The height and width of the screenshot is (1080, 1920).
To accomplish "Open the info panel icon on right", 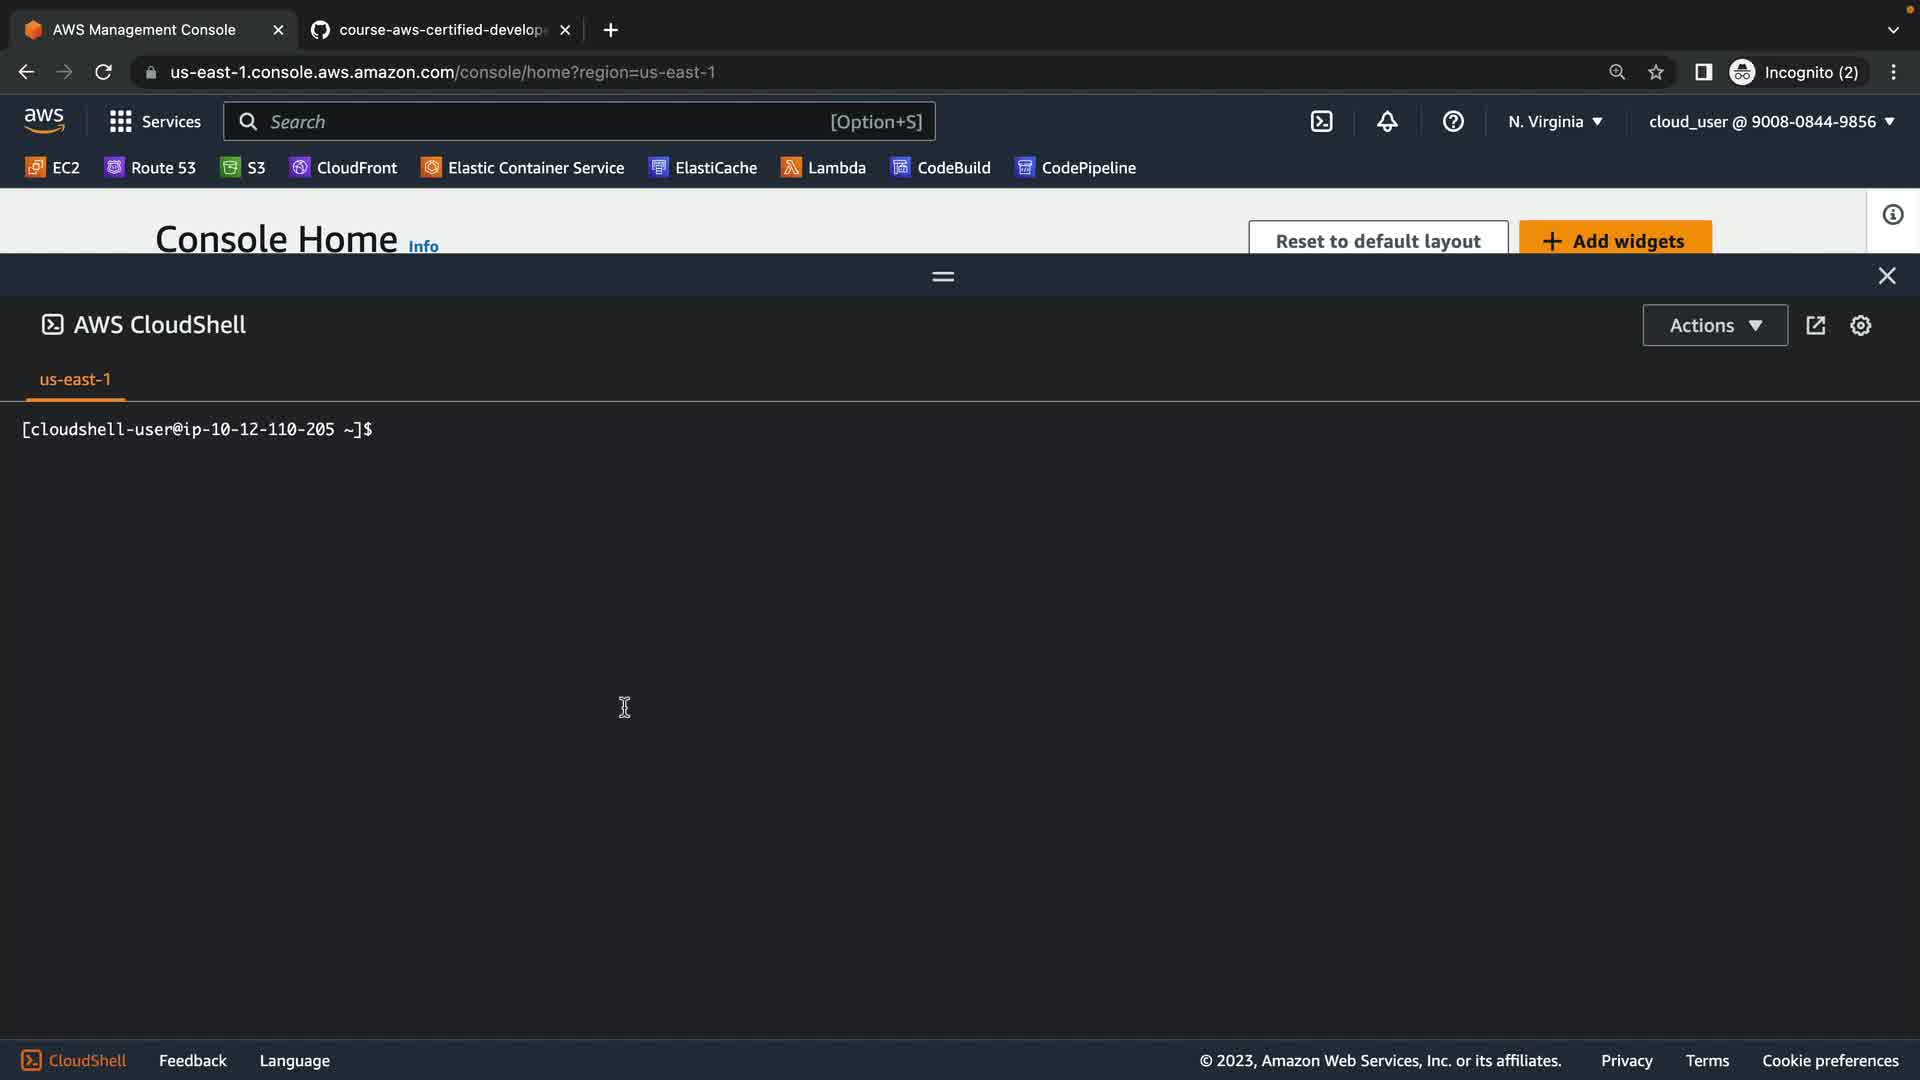I will point(1892,215).
